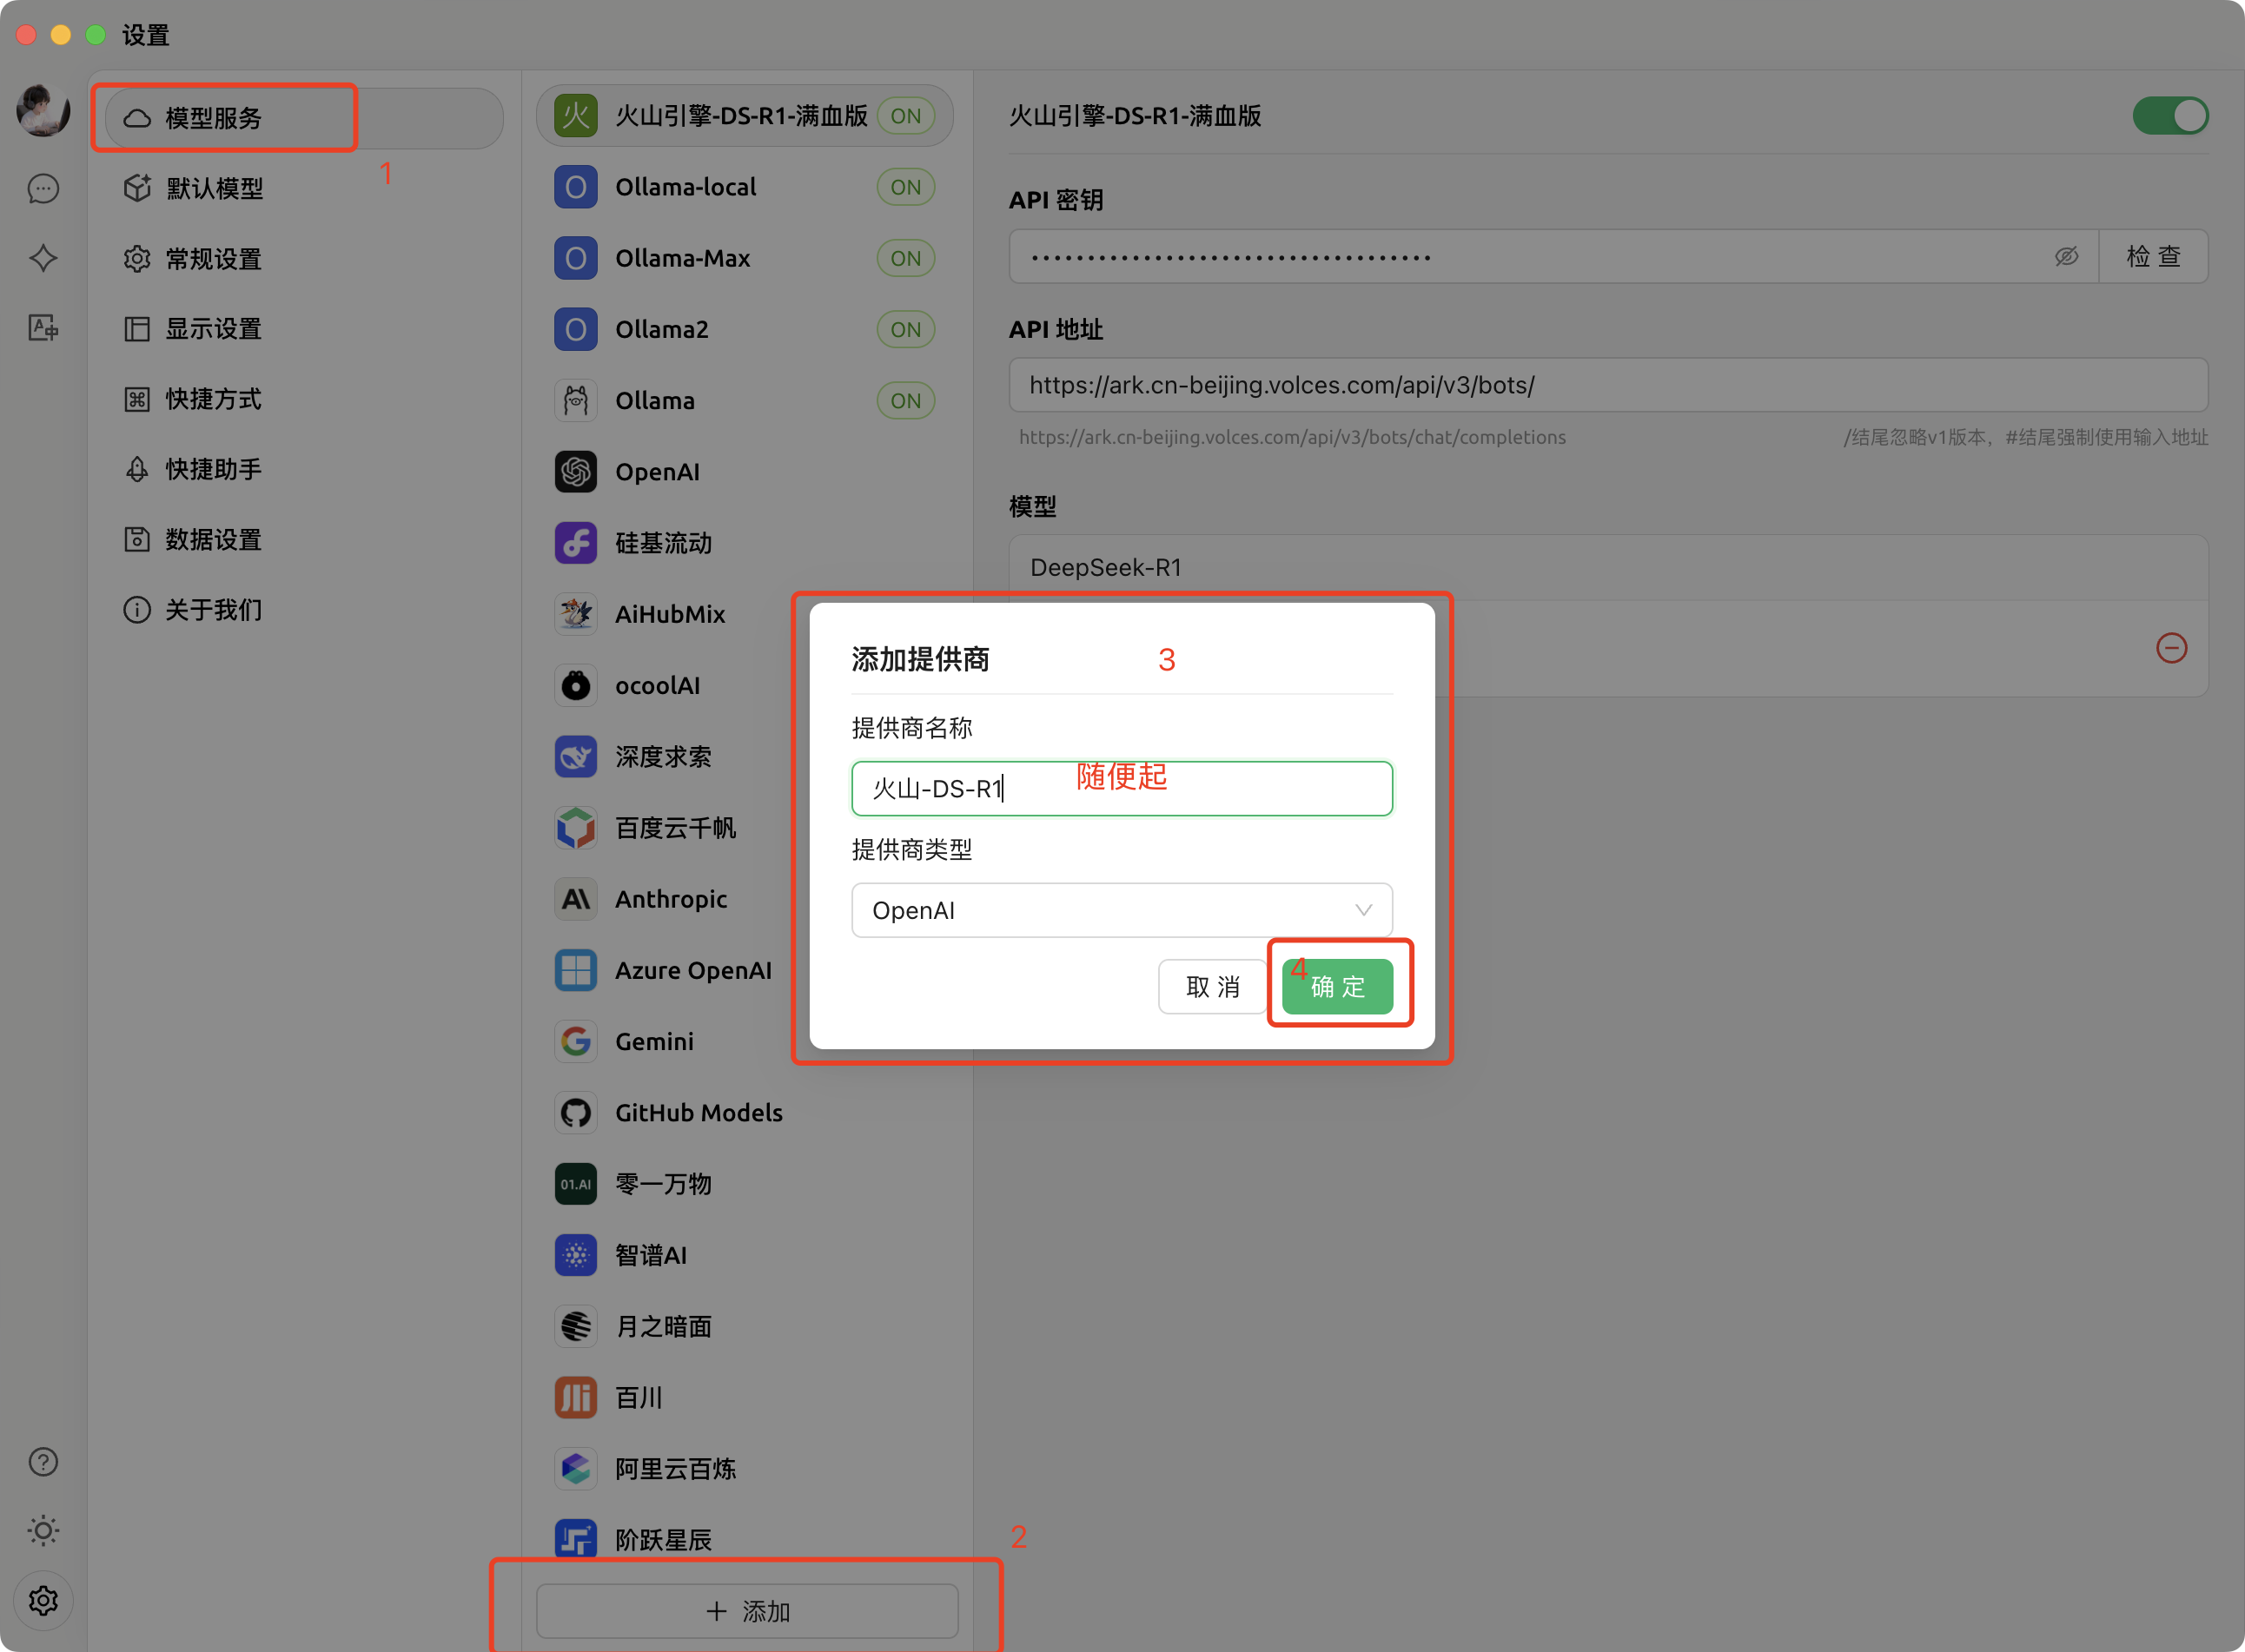The height and width of the screenshot is (1652, 2245).
Task: Click the ON badge beside Ollama2
Action: pyautogui.click(x=906, y=329)
